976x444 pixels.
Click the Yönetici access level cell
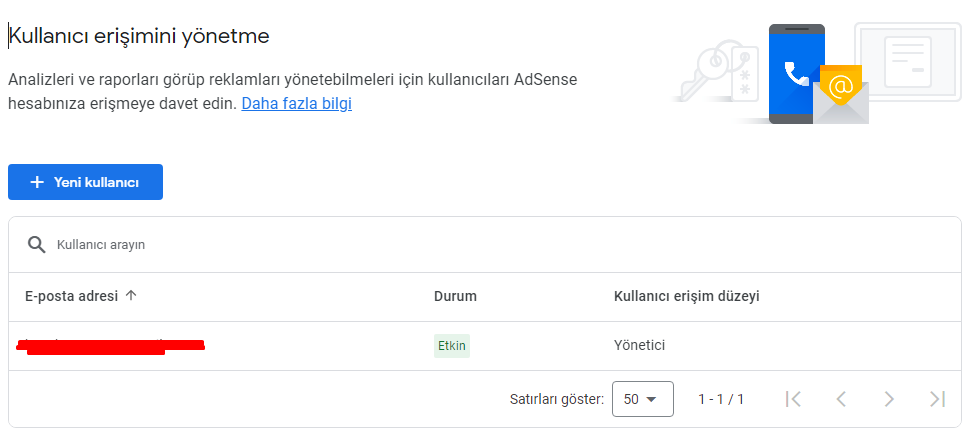pos(639,345)
